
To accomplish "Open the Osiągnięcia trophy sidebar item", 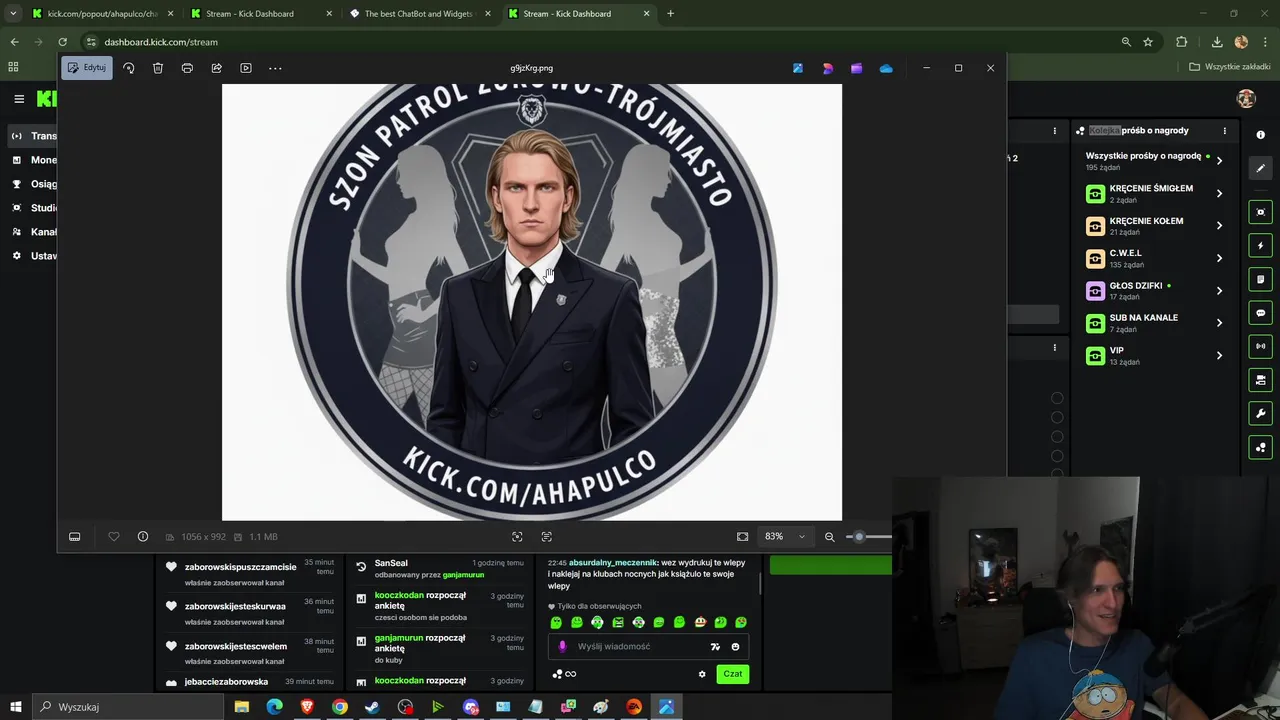I will (34, 184).
